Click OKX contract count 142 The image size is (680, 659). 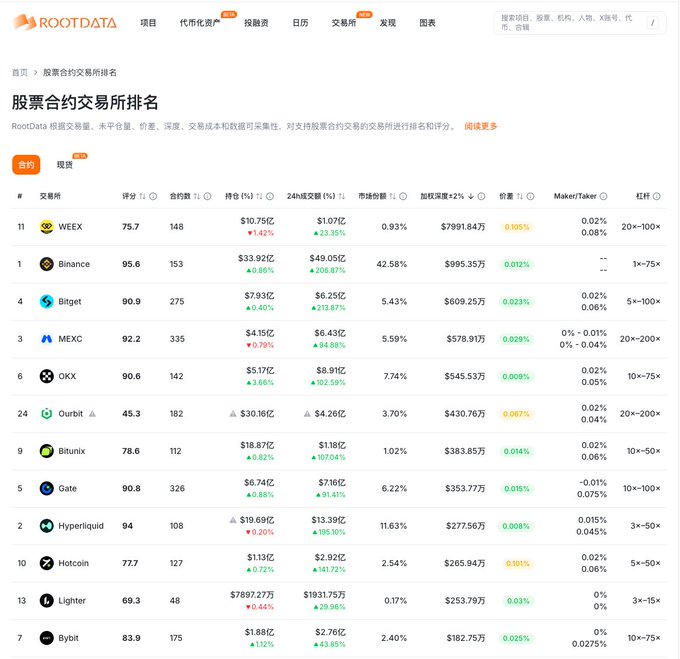click(x=177, y=376)
